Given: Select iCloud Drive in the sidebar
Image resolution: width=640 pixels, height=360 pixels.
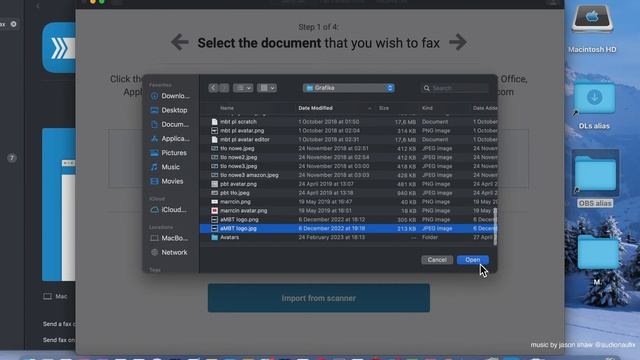Looking at the screenshot, I should point(169,210).
